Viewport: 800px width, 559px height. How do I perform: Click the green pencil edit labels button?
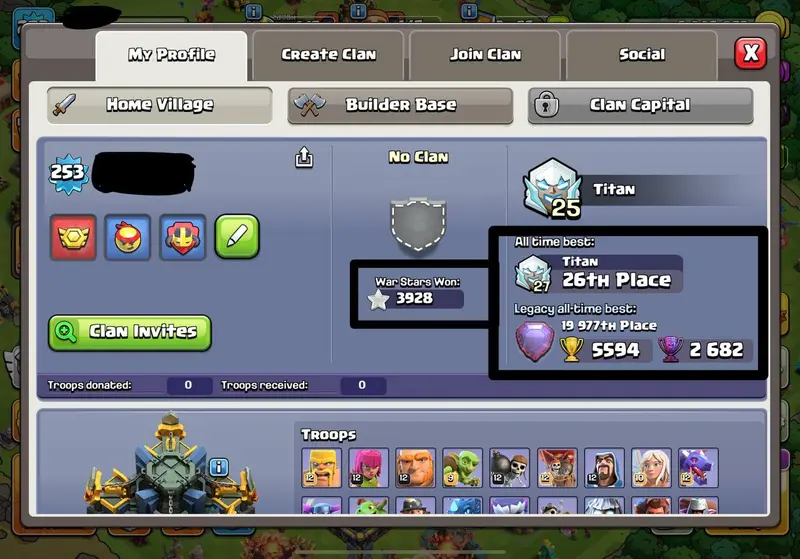[x=237, y=237]
